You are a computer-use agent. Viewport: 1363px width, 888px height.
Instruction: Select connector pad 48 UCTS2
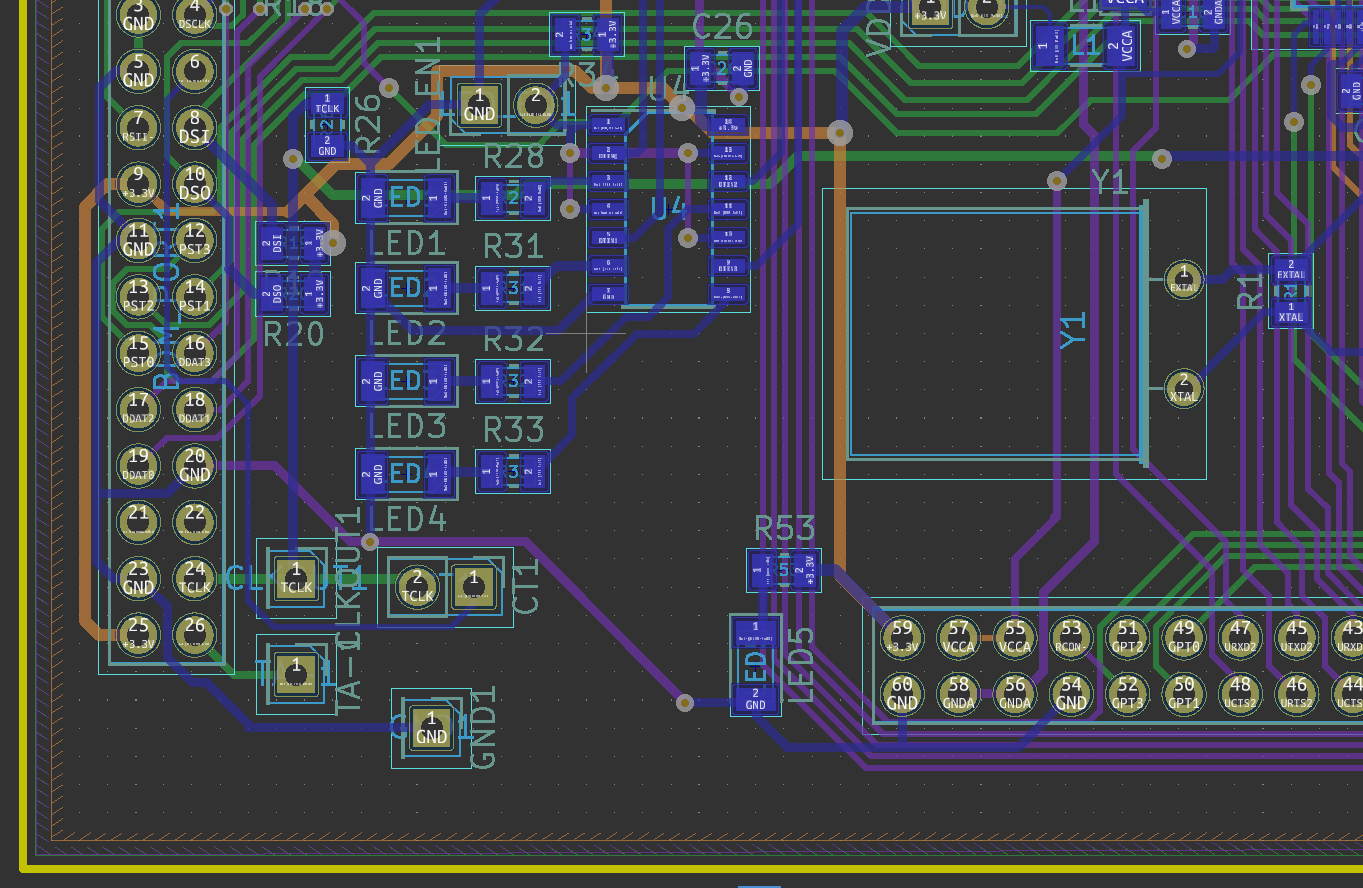pos(1240,693)
